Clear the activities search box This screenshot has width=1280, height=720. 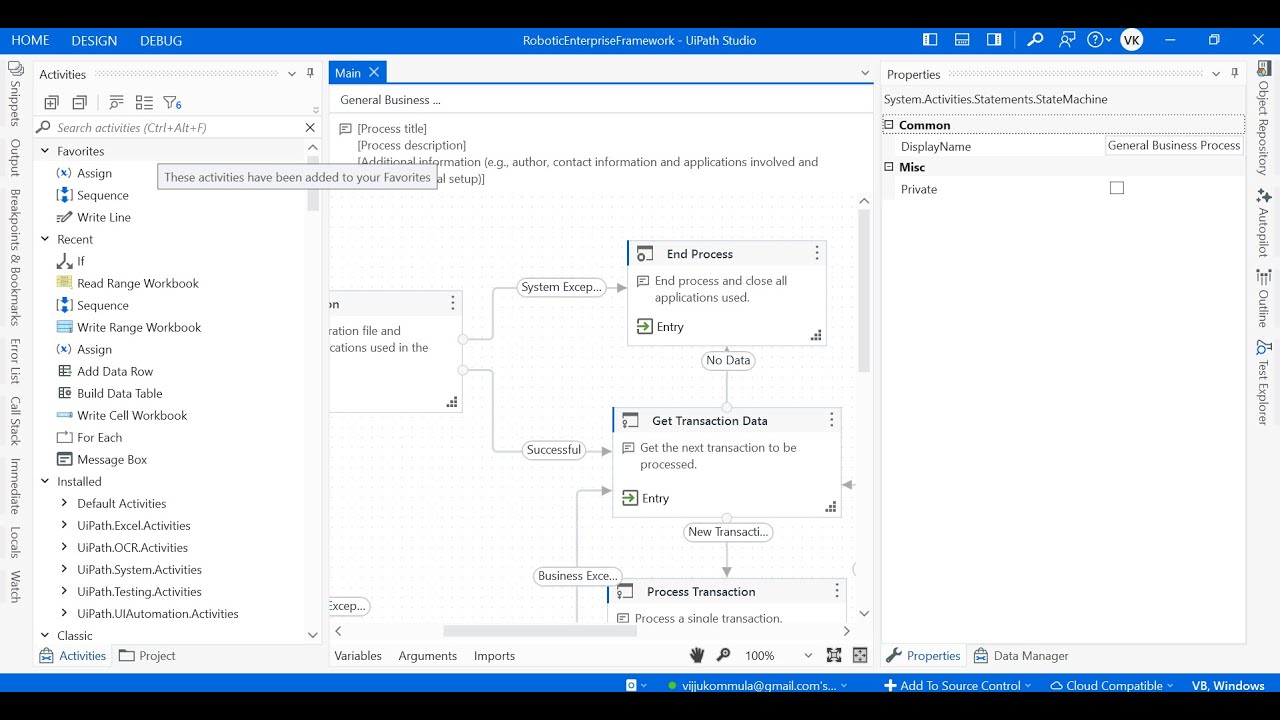click(310, 128)
